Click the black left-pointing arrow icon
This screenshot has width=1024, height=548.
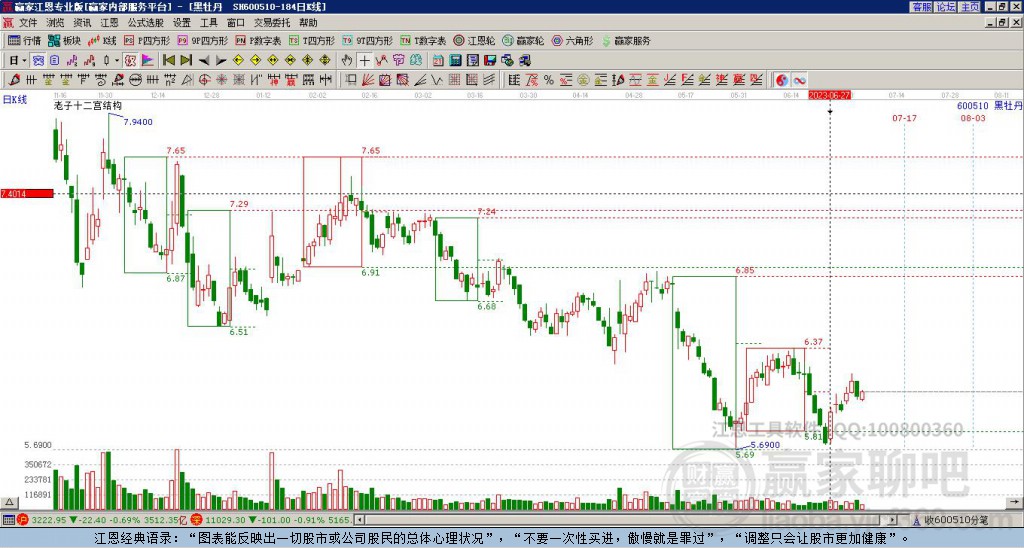(x=204, y=61)
